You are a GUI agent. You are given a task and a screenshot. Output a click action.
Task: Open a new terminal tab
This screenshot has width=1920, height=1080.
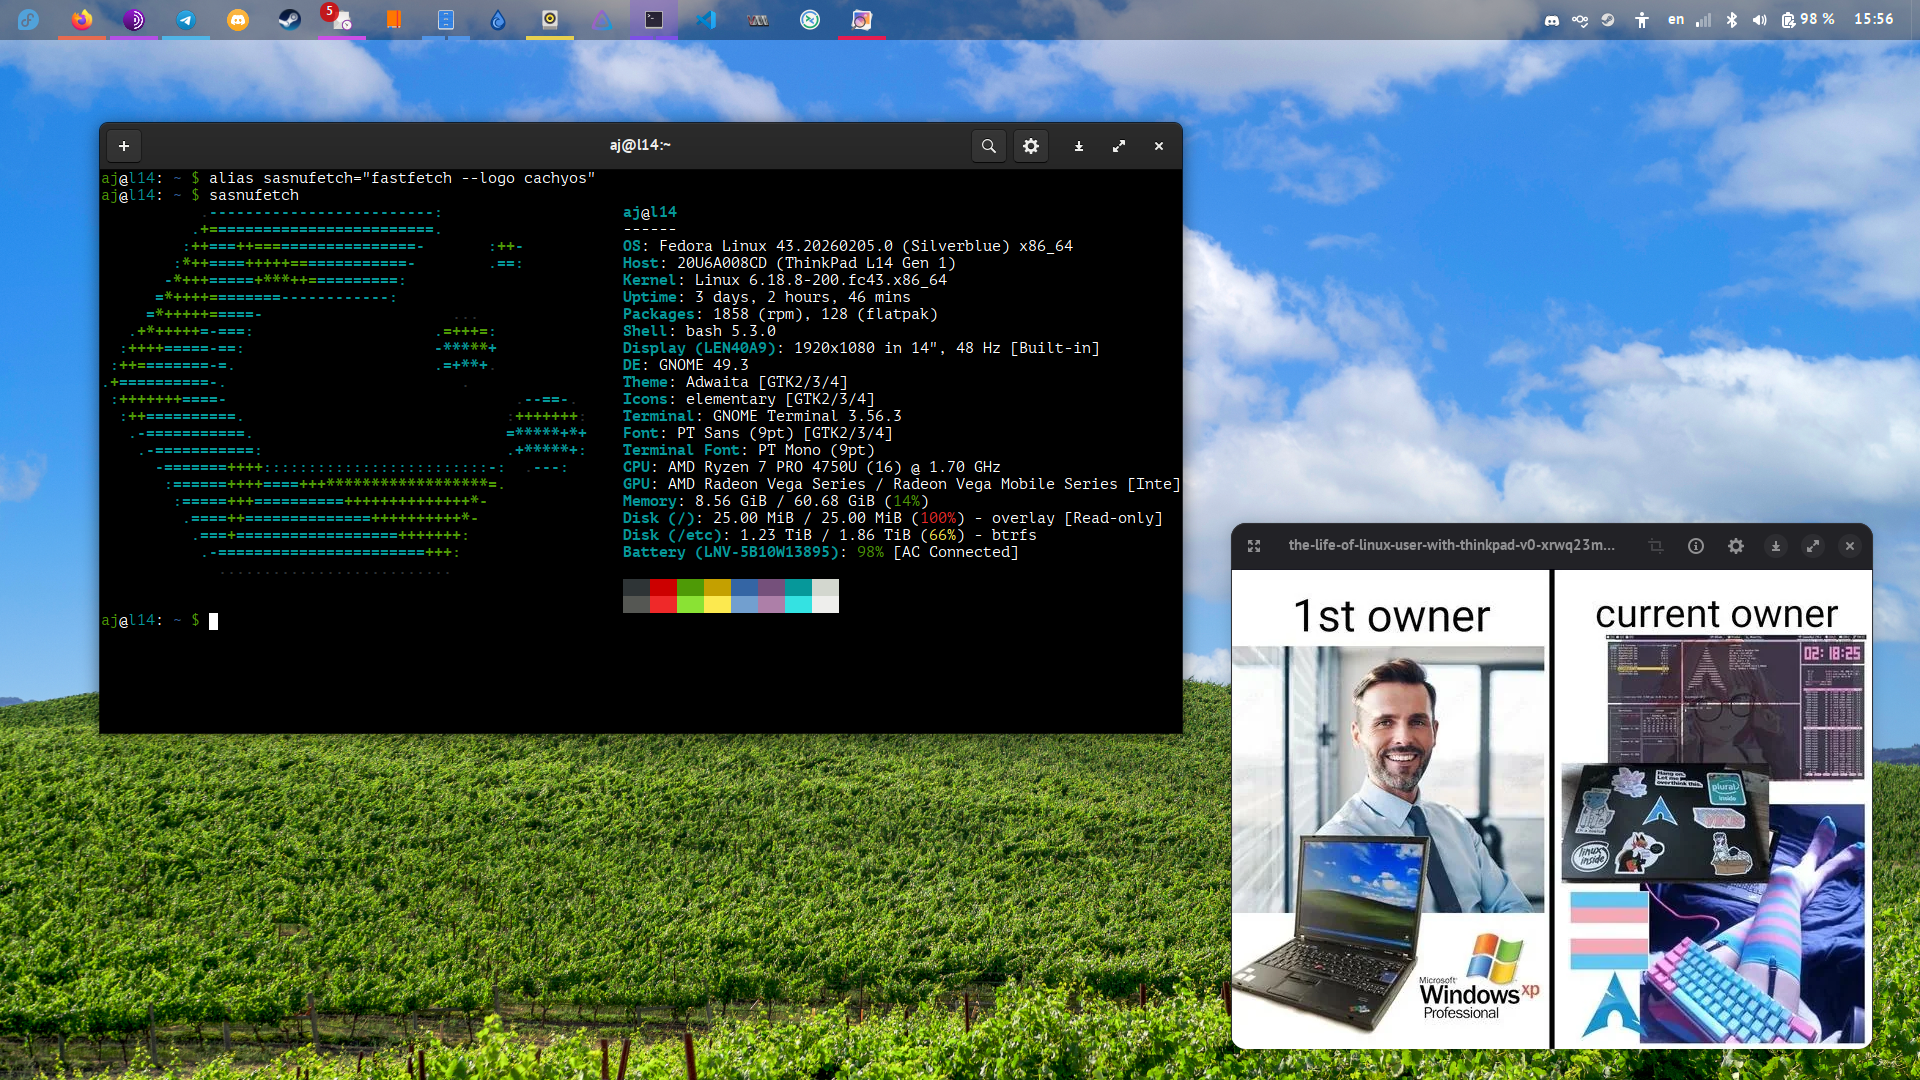pyautogui.click(x=124, y=146)
